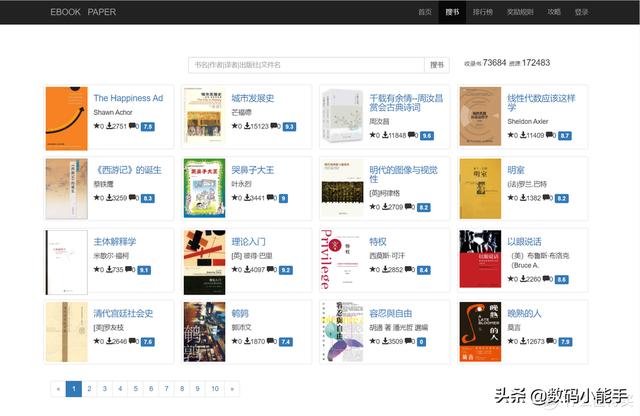Click the EBOOK PAPER site logo

click(83, 12)
